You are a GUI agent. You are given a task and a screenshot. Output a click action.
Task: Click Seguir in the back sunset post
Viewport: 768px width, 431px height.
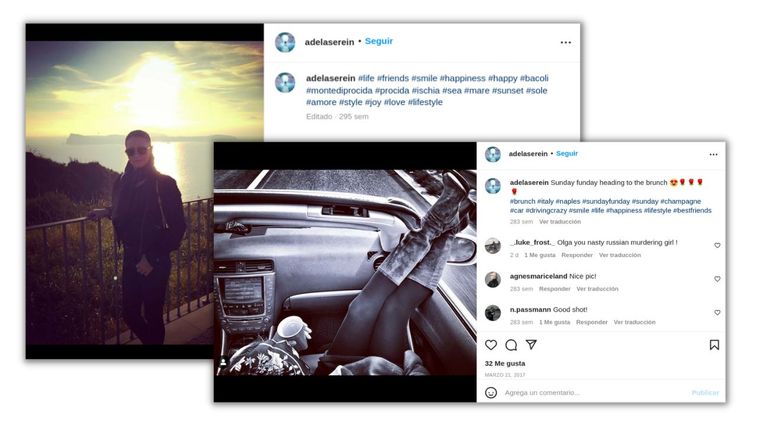click(379, 41)
